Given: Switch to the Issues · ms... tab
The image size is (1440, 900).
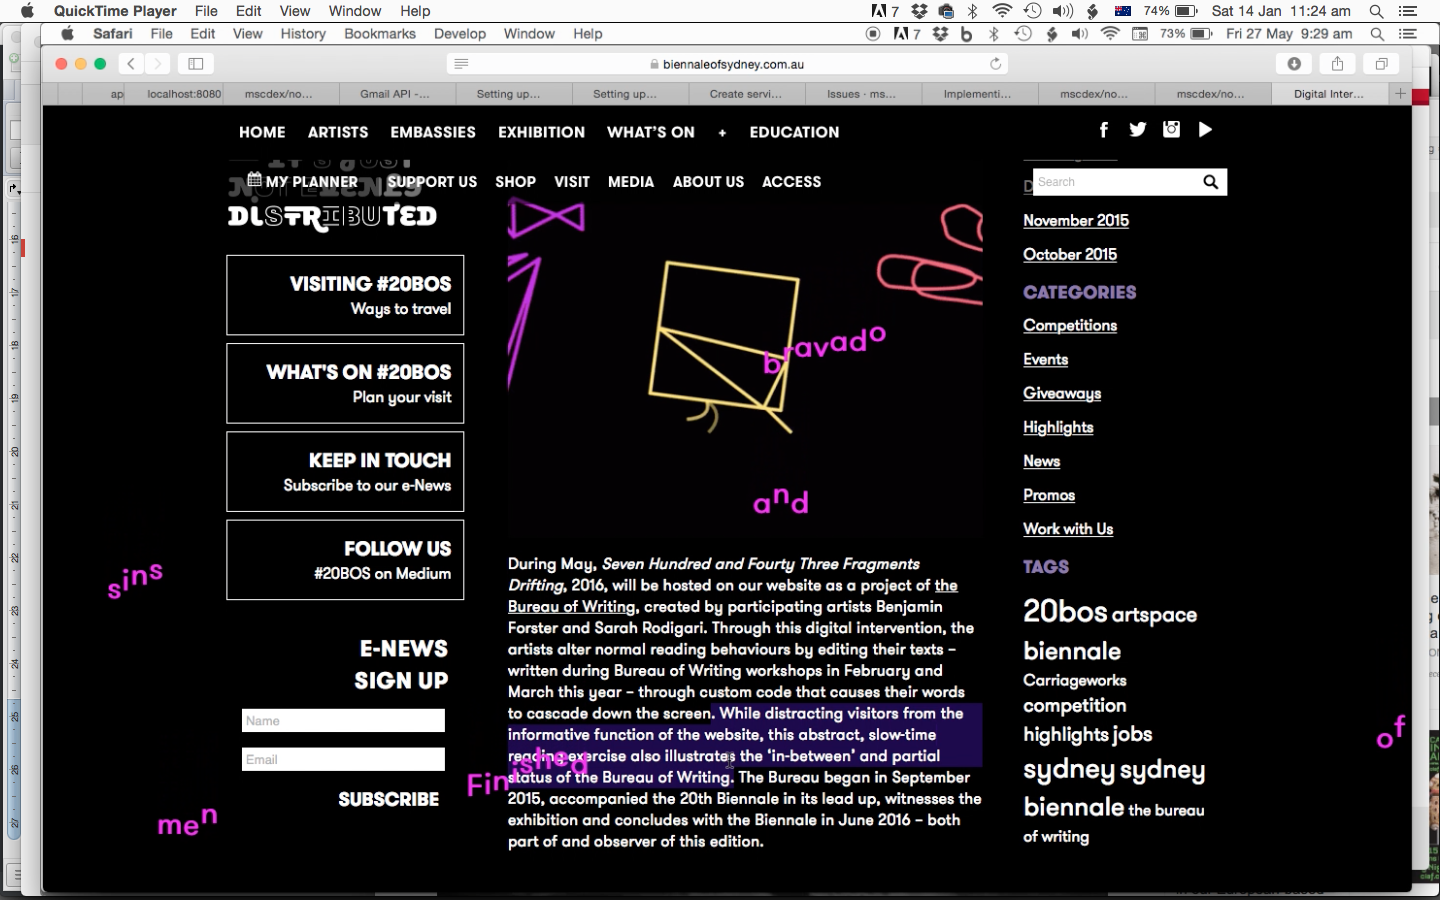Looking at the screenshot, I should [x=862, y=94].
